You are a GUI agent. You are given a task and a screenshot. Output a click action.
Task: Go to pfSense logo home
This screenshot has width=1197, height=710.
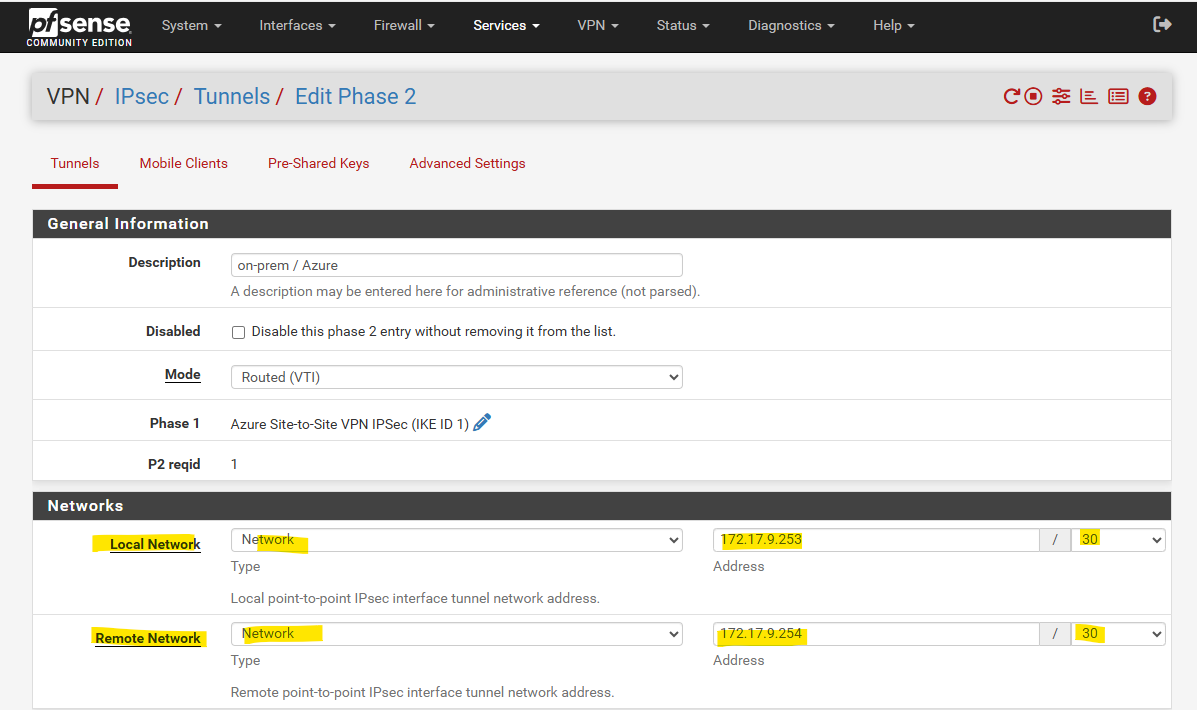79,27
